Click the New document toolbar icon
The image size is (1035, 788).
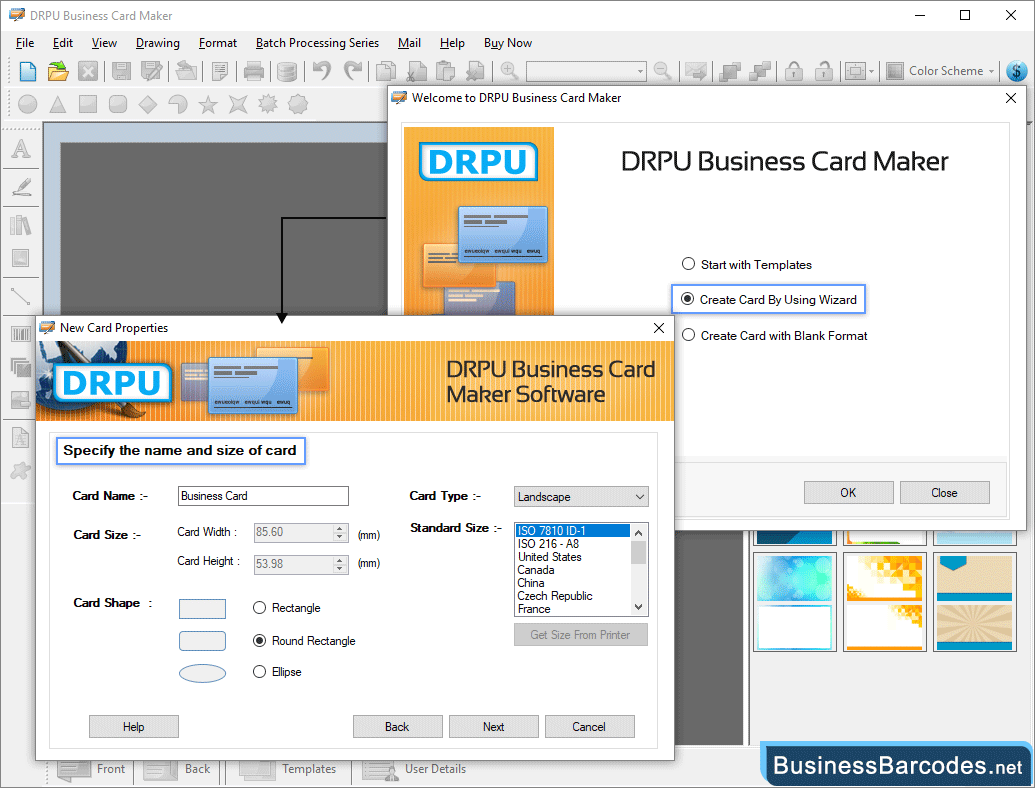click(x=28, y=71)
